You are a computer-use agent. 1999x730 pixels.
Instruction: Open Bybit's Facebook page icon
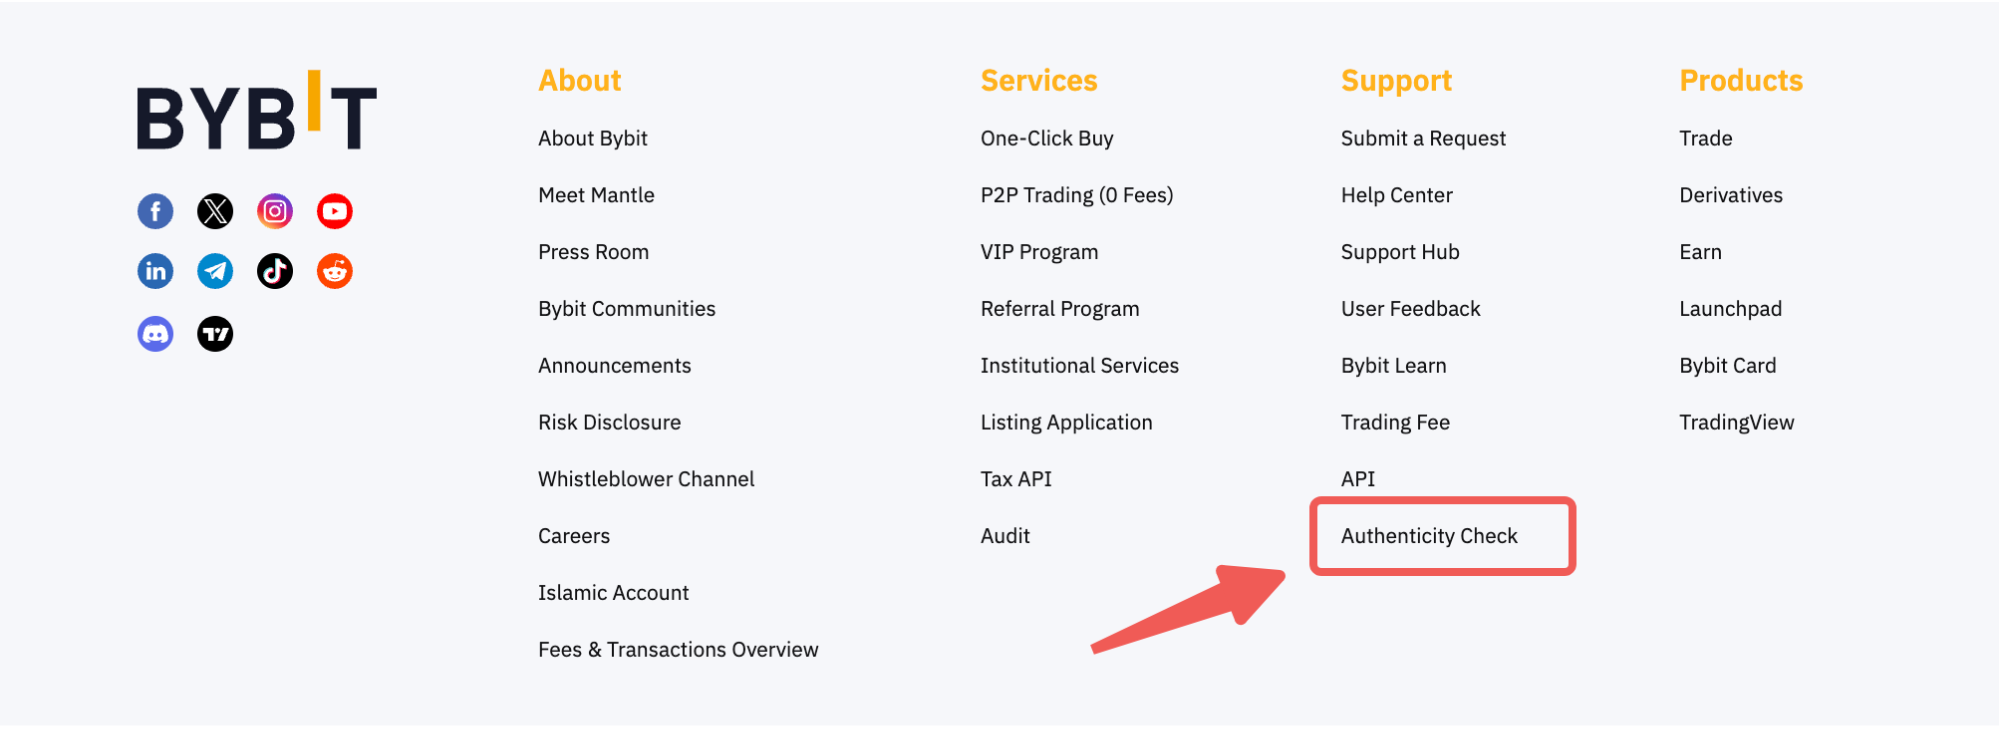pos(155,211)
